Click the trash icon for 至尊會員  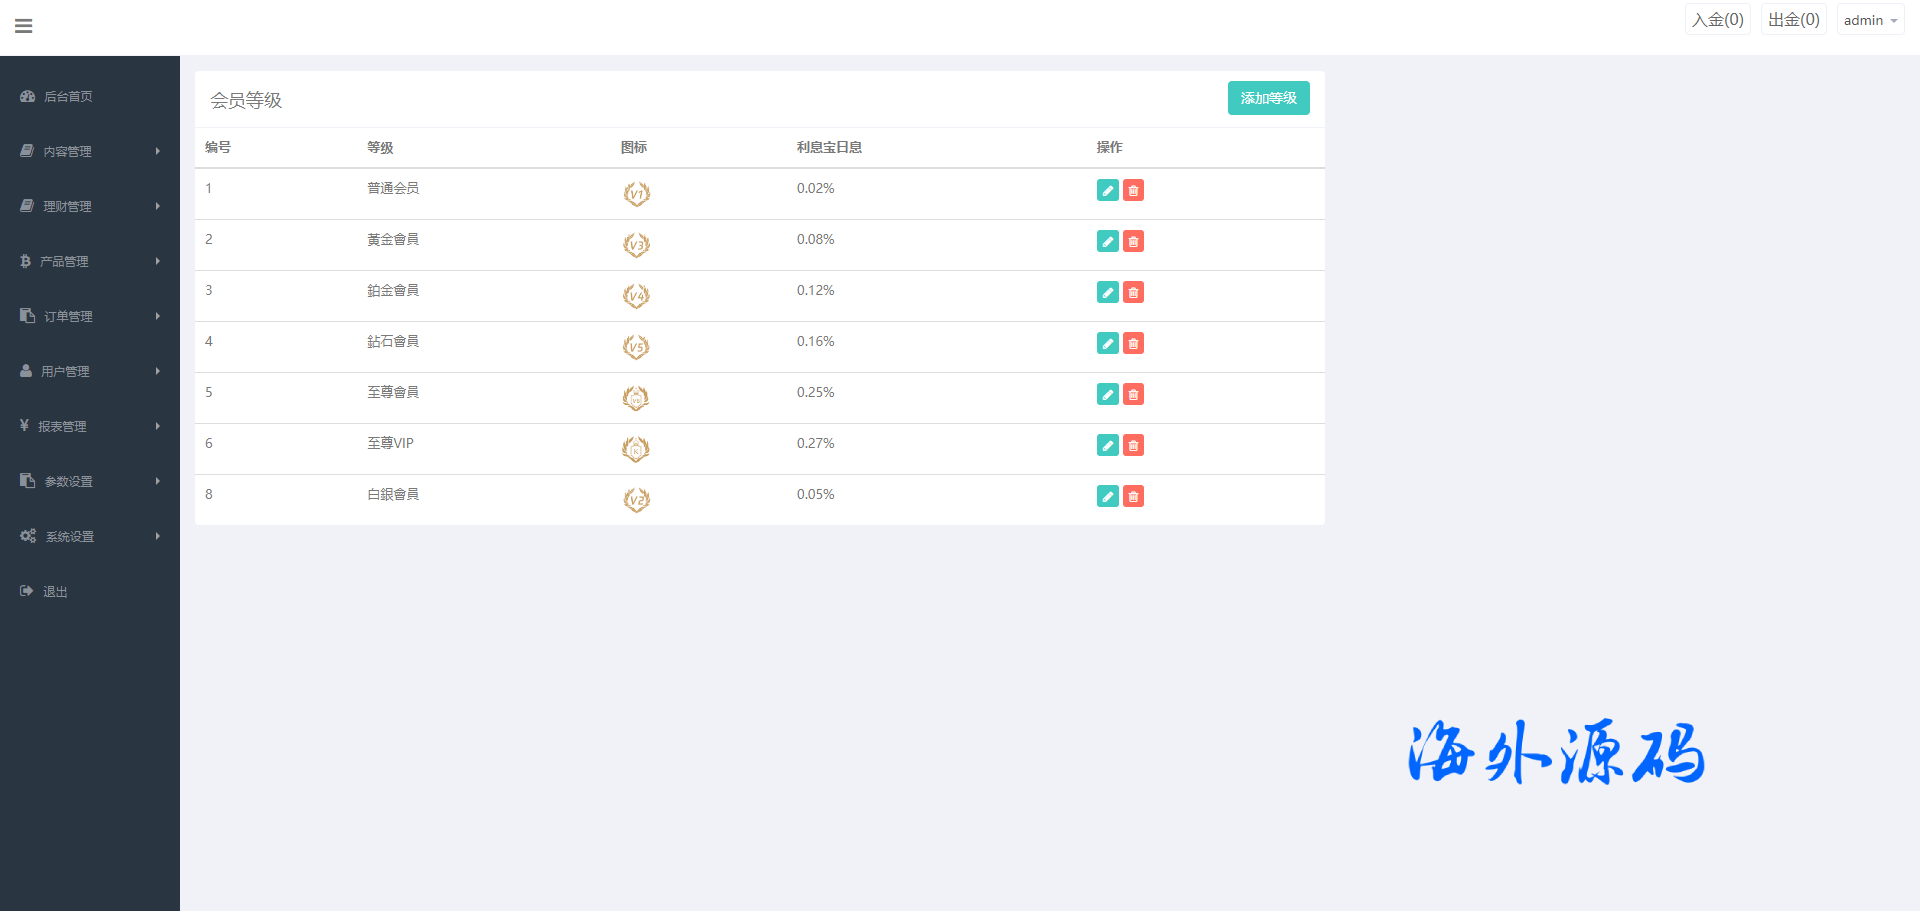tap(1133, 395)
